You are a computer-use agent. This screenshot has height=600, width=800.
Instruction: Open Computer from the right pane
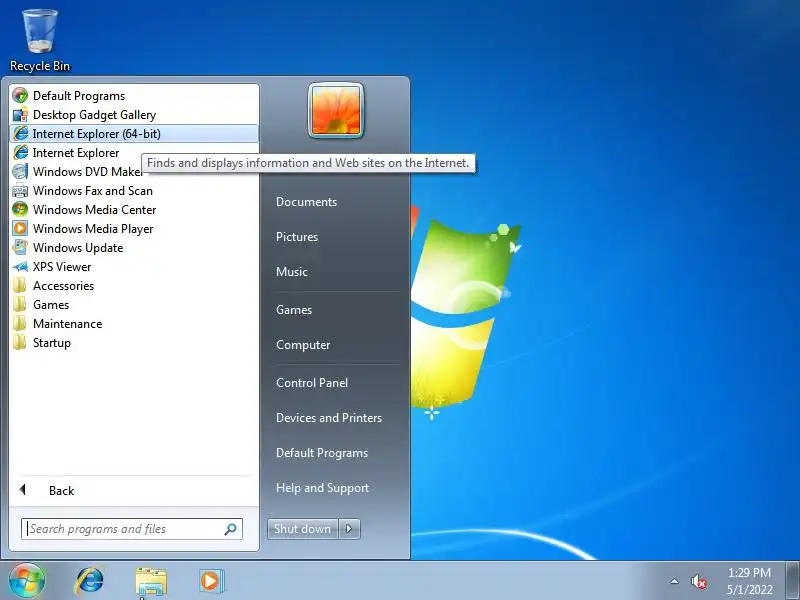[303, 345]
